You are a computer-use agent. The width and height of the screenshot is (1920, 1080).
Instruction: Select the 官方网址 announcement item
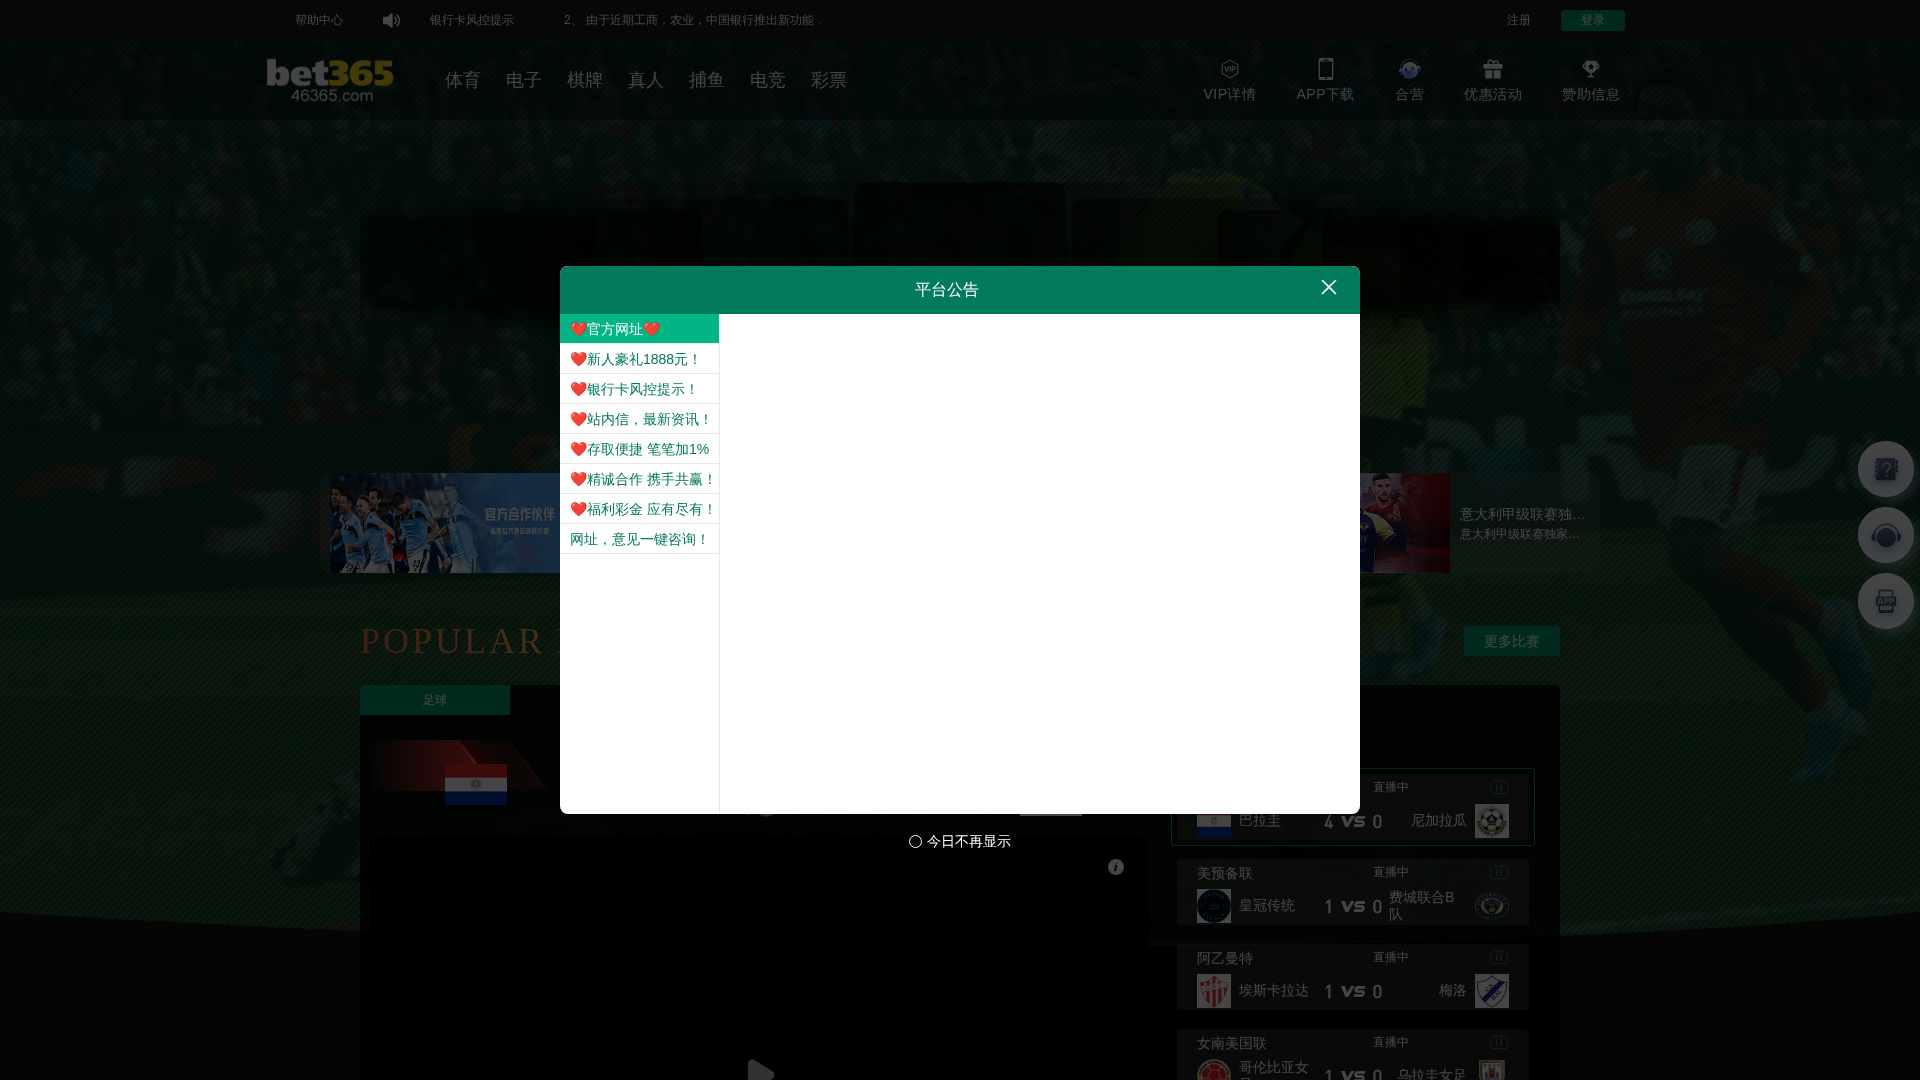(x=639, y=329)
